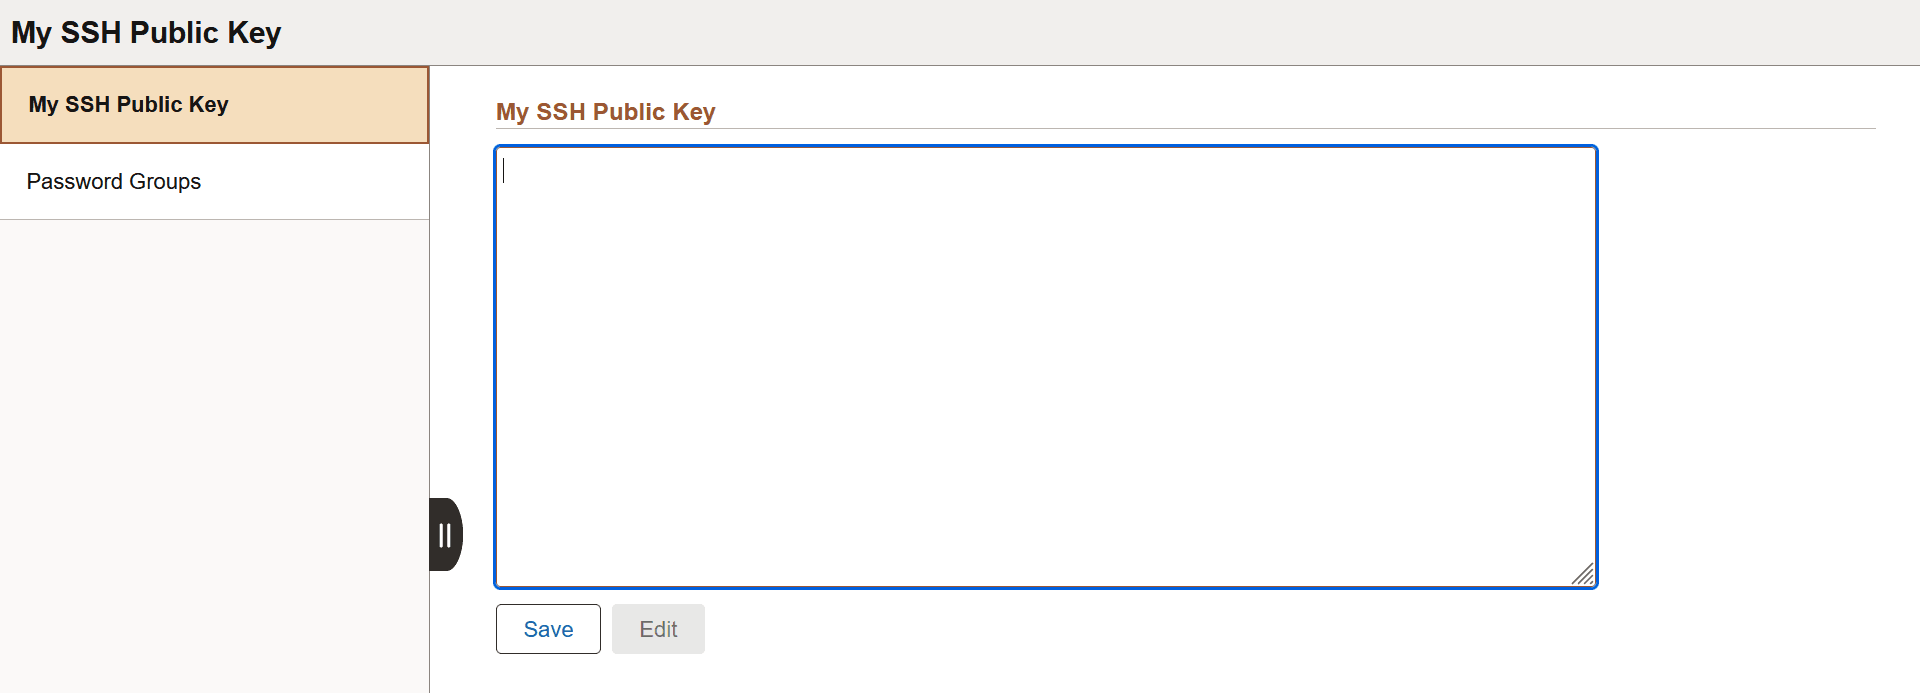Image resolution: width=1920 pixels, height=693 pixels.
Task: Click the orange My SSH Public Key section title
Action: point(605,112)
